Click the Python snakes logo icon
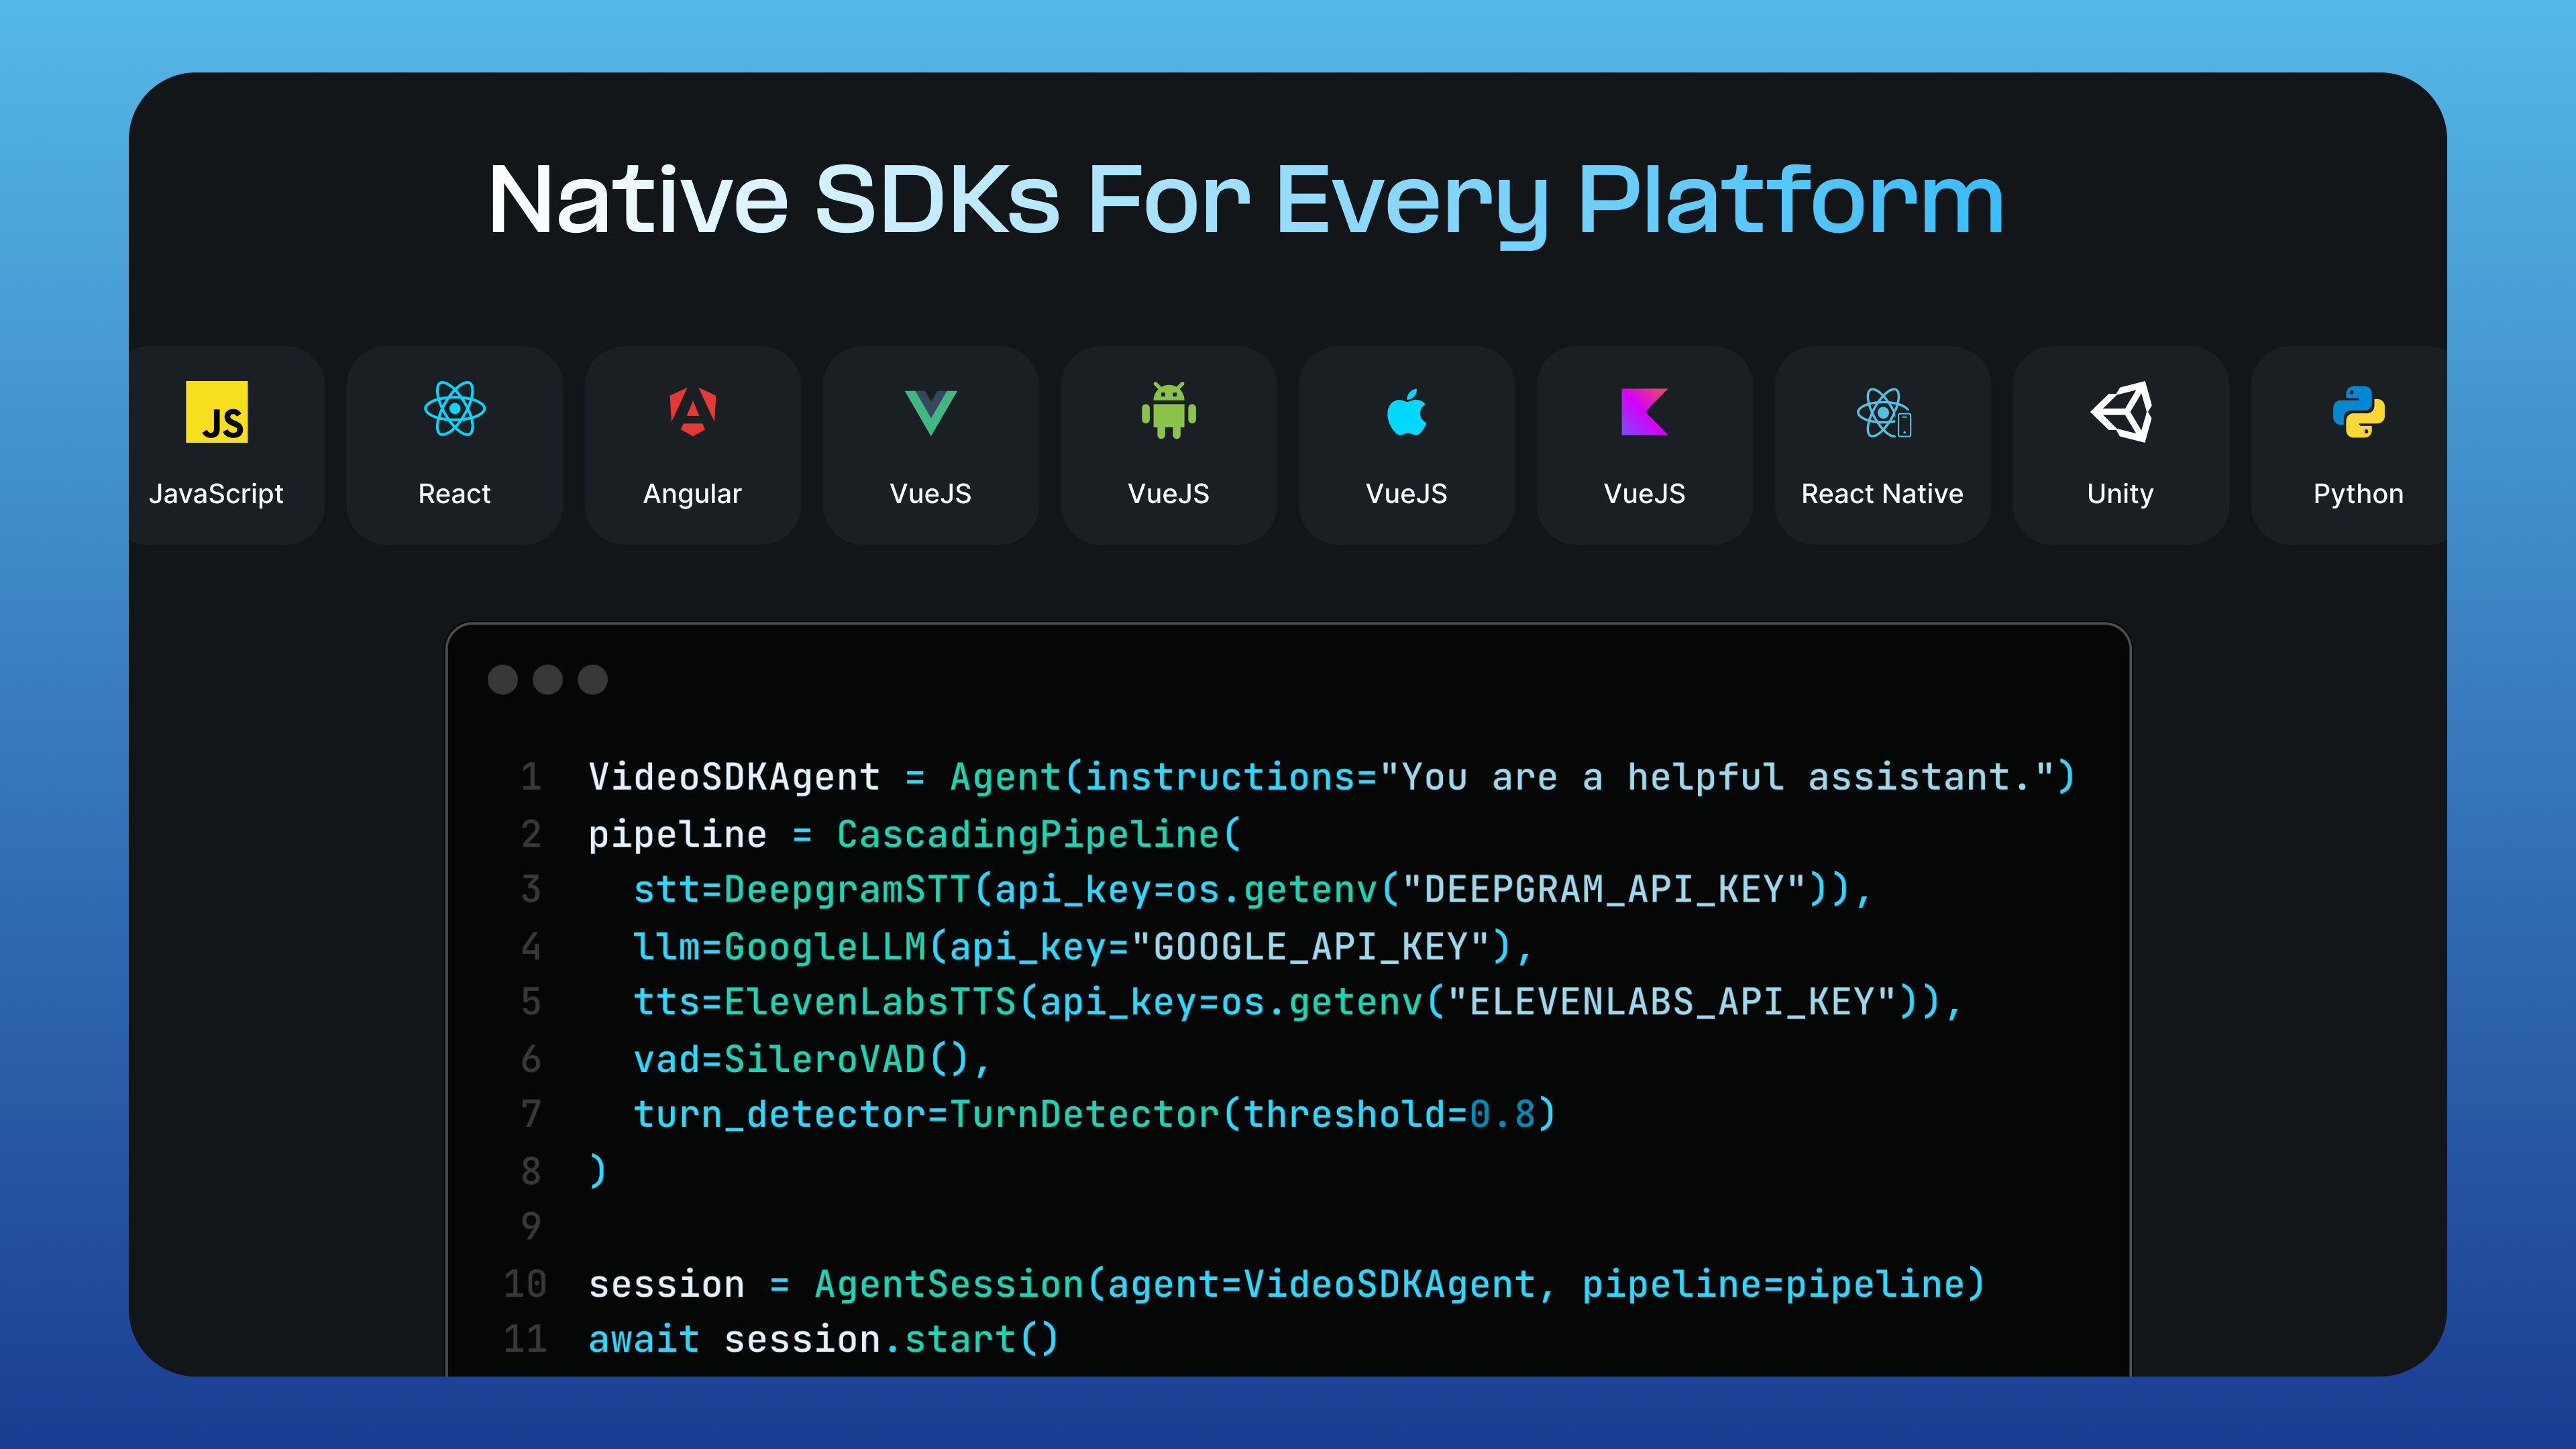 tap(2359, 412)
